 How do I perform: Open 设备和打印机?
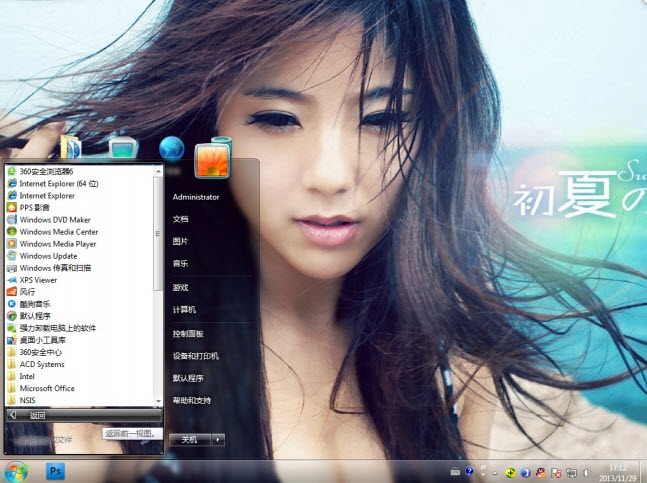click(196, 356)
